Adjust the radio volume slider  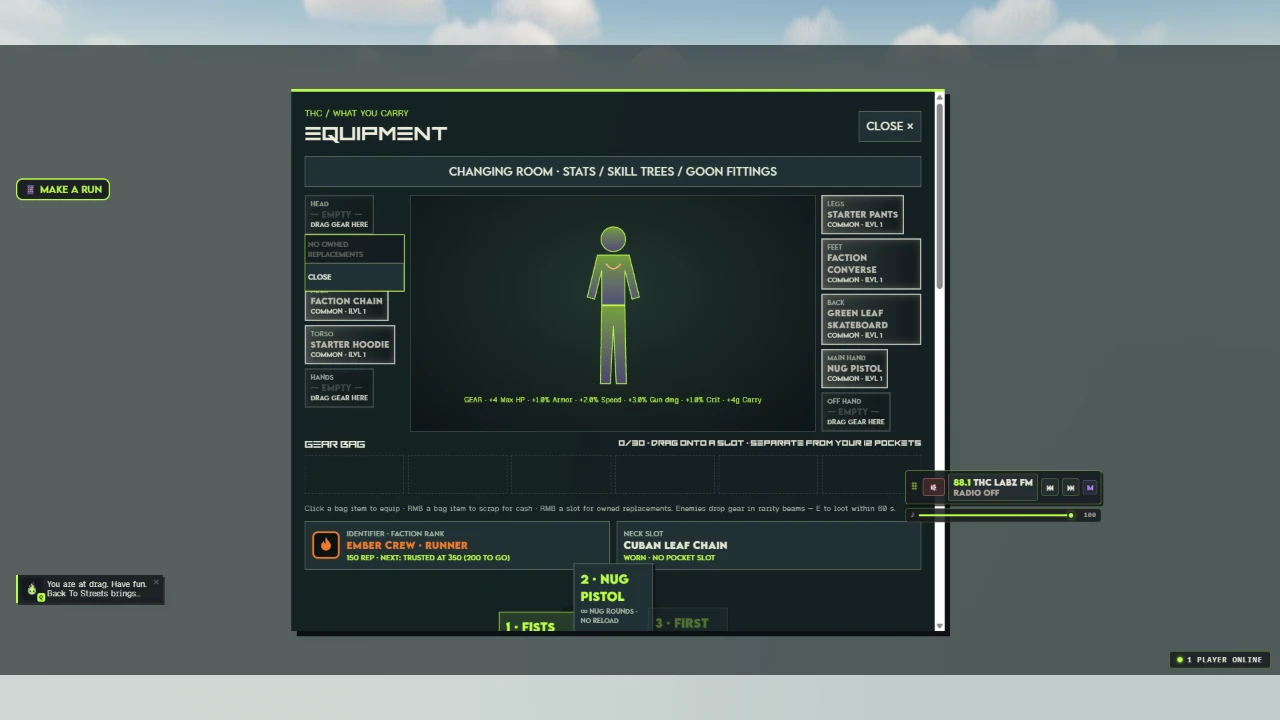click(x=995, y=515)
